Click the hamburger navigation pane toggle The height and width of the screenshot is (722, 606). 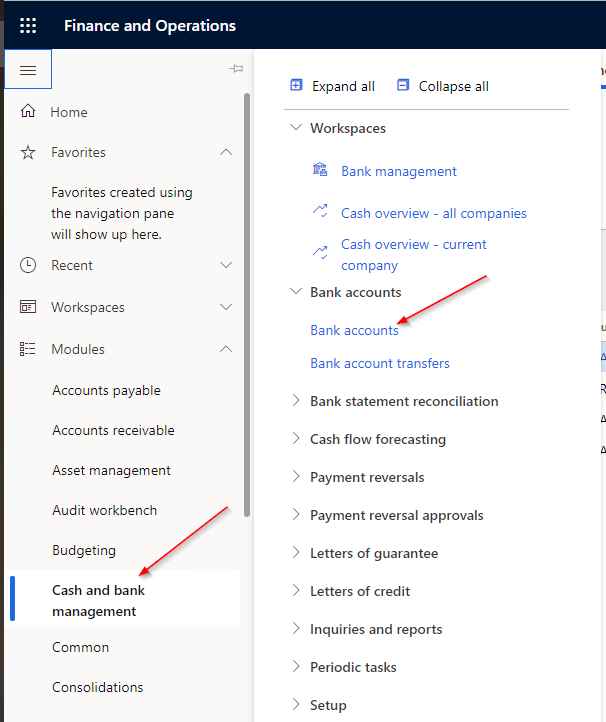coord(28,70)
